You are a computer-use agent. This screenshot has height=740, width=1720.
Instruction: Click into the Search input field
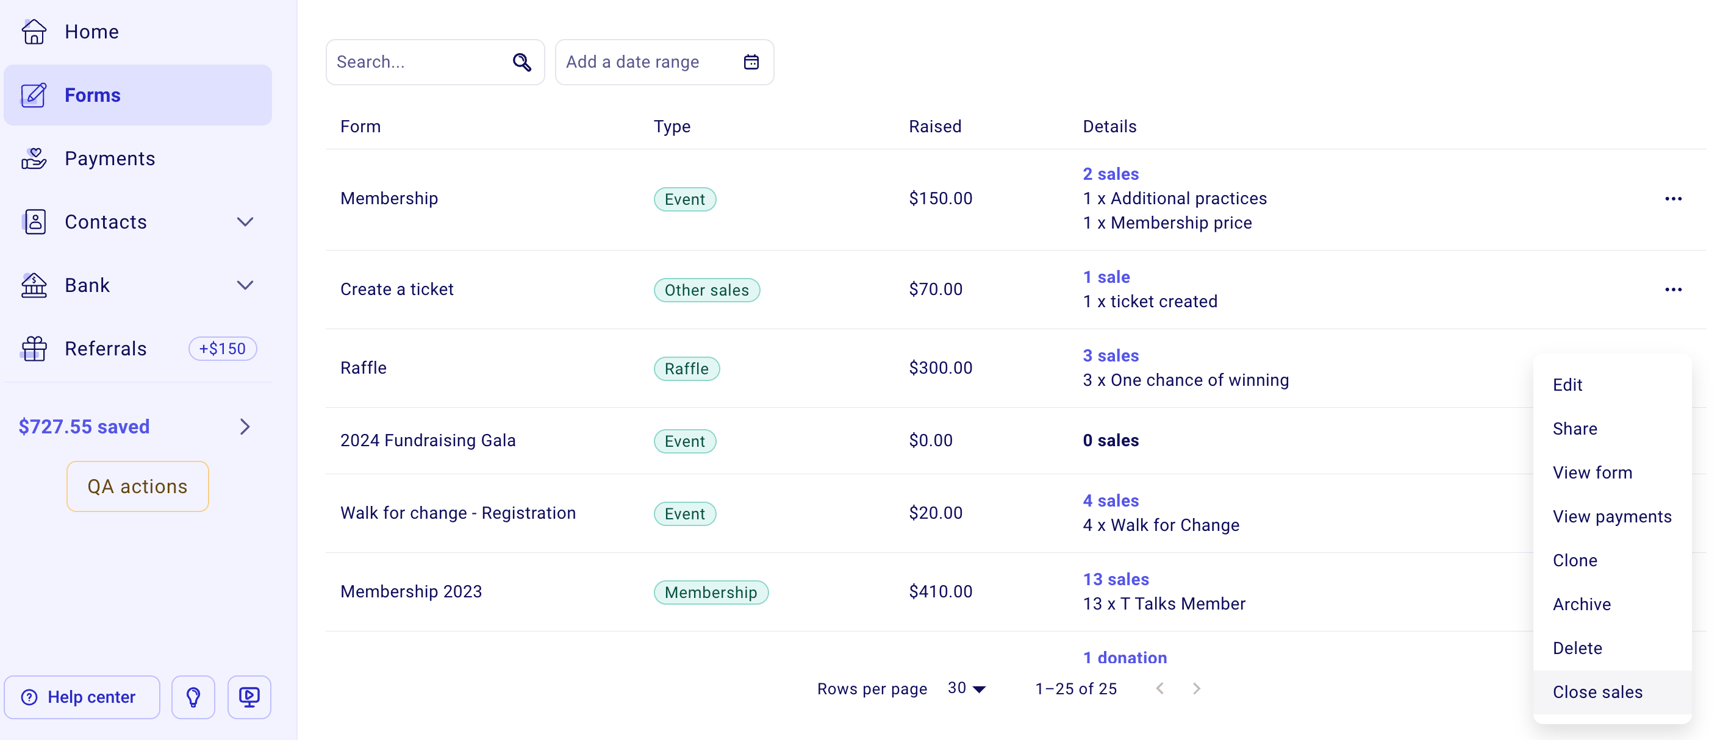(x=418, y=62)
